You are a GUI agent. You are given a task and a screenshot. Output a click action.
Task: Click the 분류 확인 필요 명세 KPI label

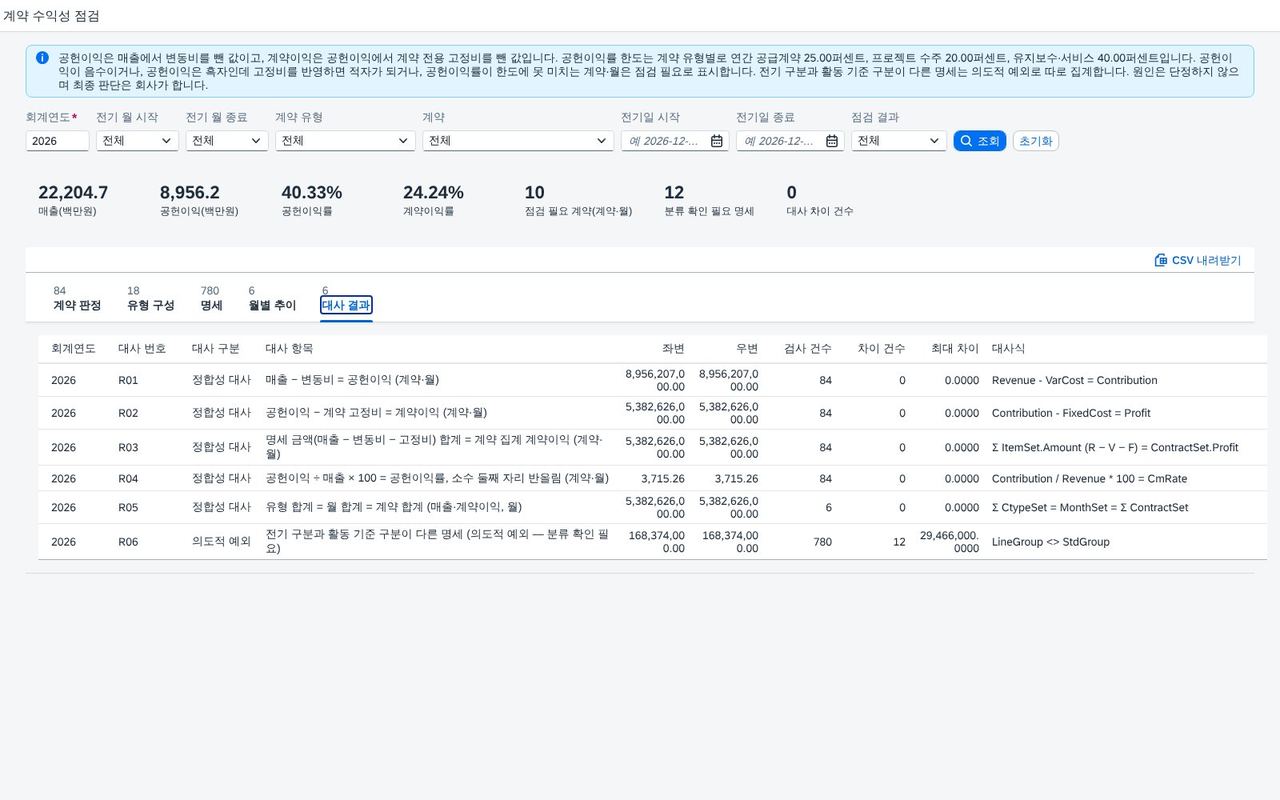tap(709, 212)
